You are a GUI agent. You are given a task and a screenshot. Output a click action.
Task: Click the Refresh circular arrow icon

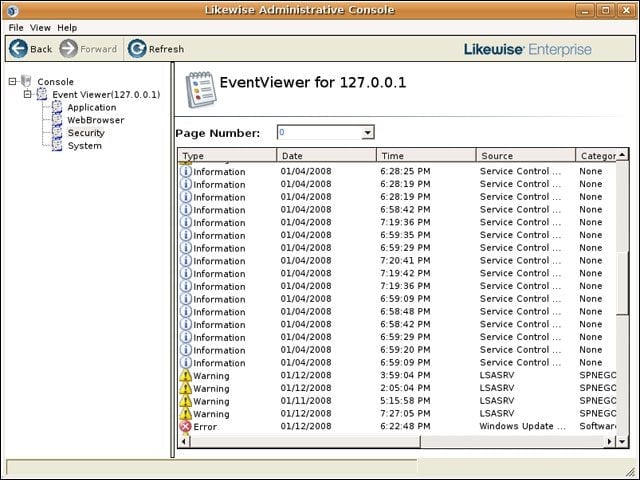(x=137, y=49)
